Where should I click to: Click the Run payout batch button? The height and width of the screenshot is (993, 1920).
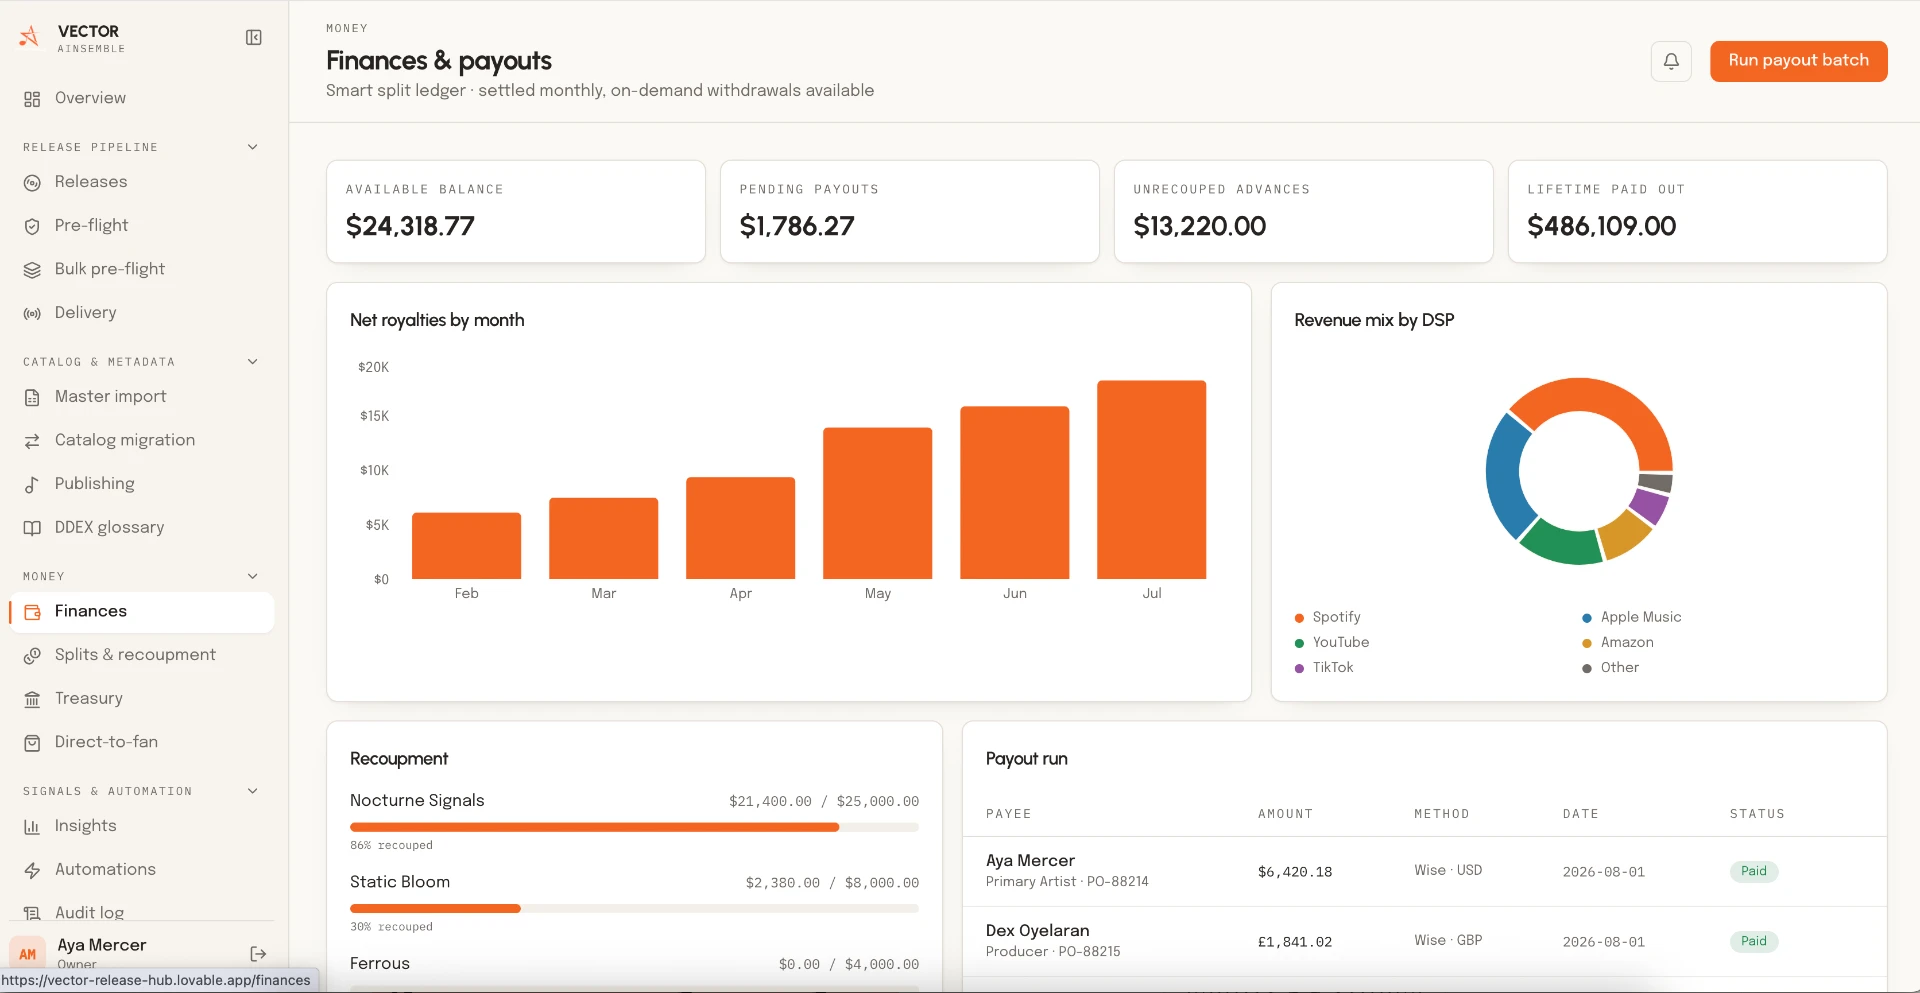(1798, 61)
